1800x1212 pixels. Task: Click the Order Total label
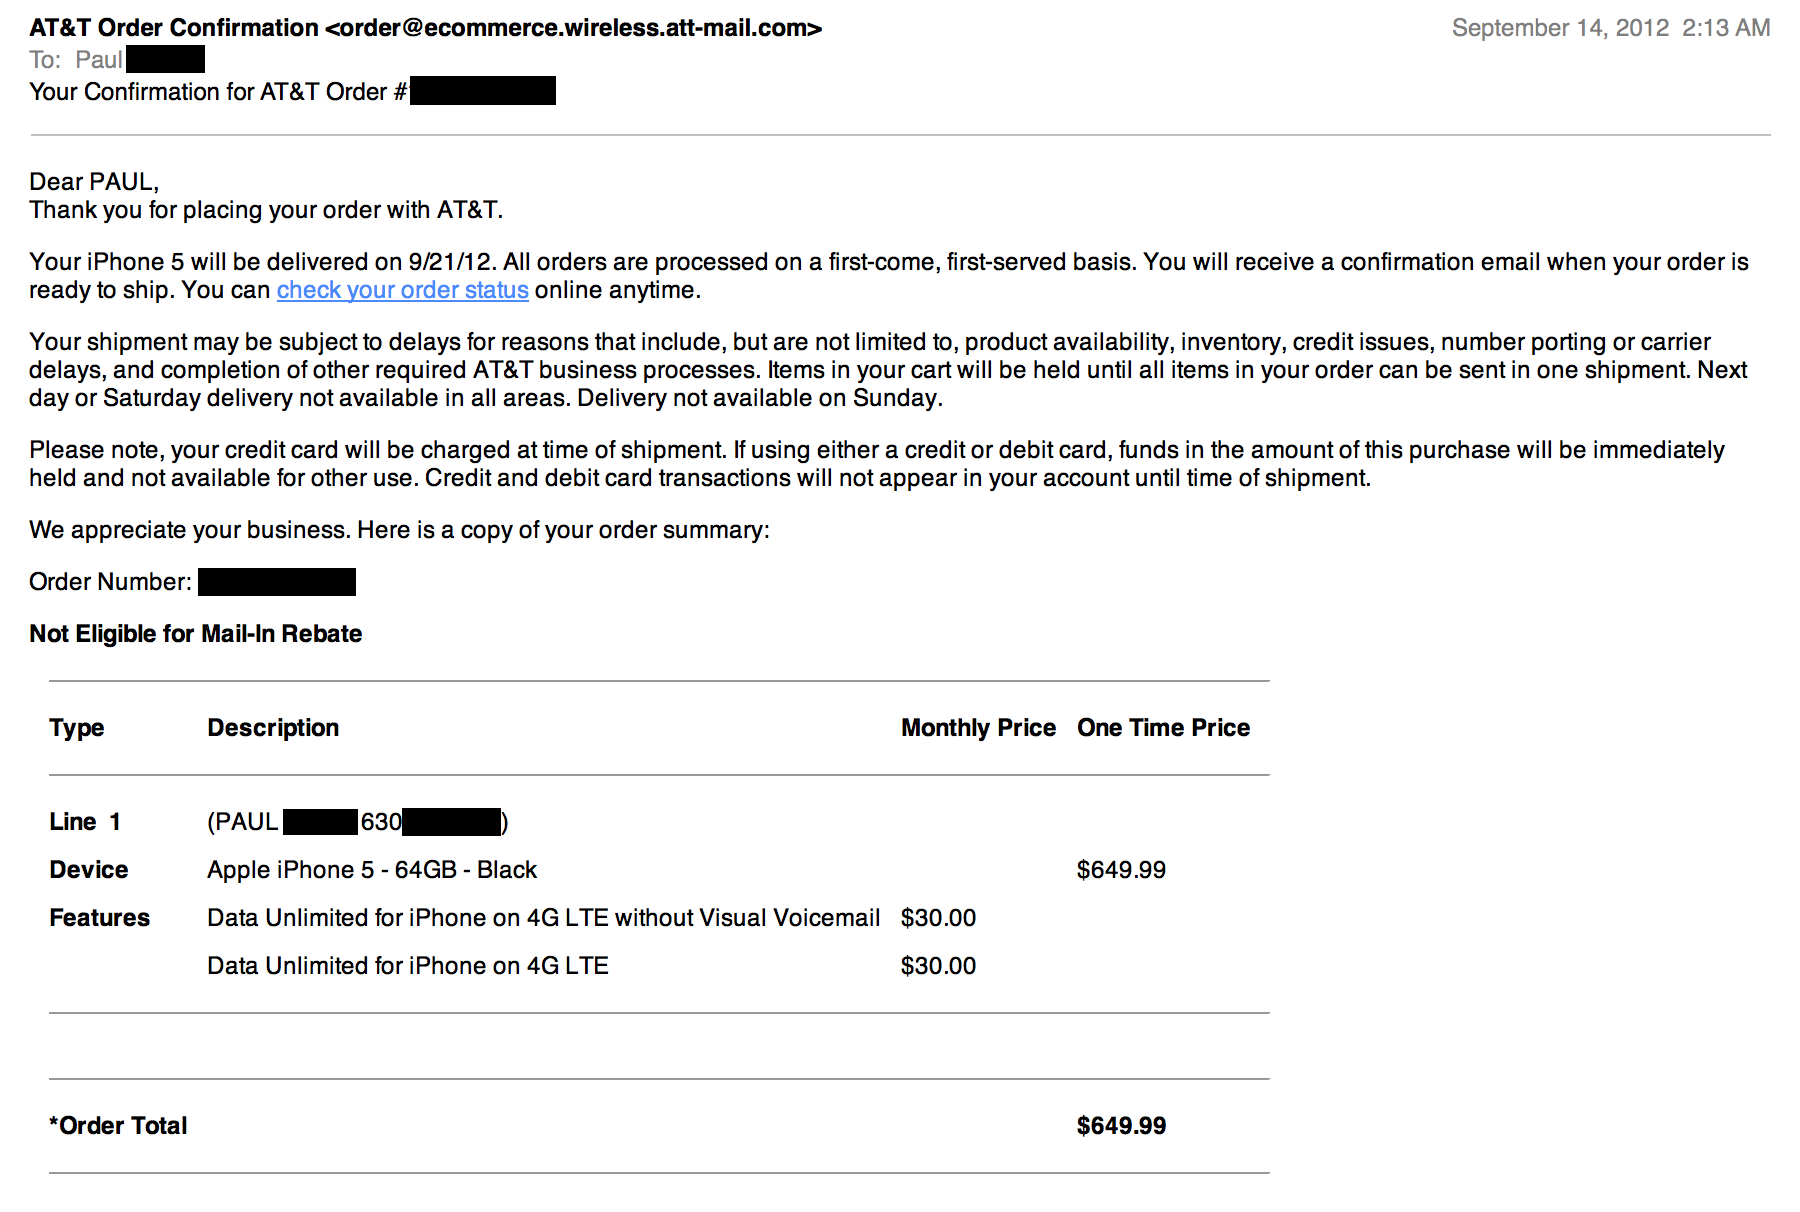click(118, 1126)
